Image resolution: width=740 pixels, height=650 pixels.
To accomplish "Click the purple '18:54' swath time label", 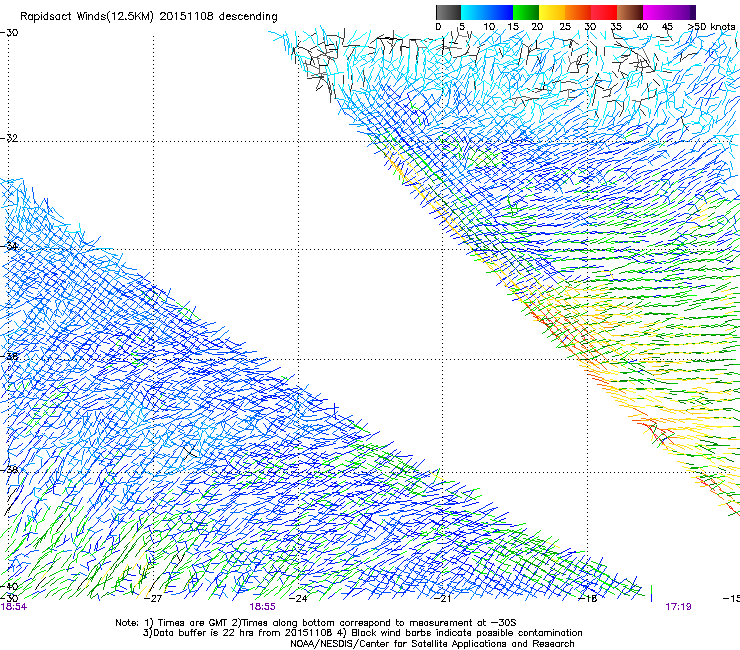I will pos(14,607).
